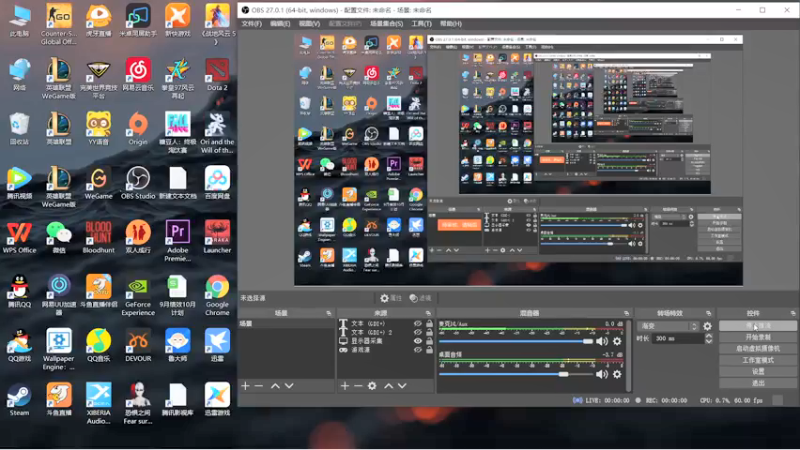
Task: Open transition properties gear icon
Action: (708, 326)
